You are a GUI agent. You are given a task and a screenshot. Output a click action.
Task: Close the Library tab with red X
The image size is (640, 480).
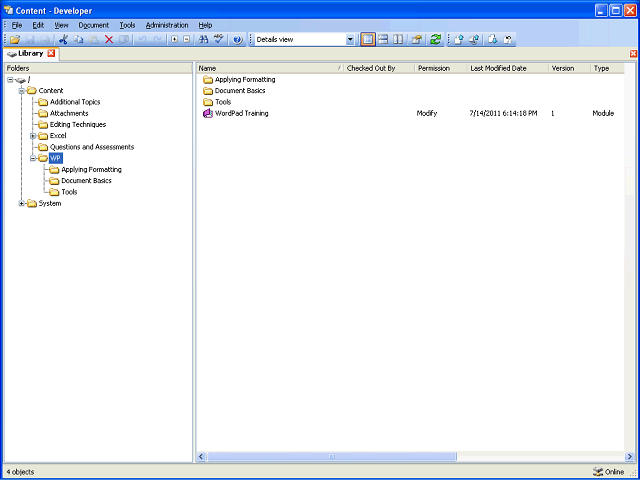click(x=51, y=53)
